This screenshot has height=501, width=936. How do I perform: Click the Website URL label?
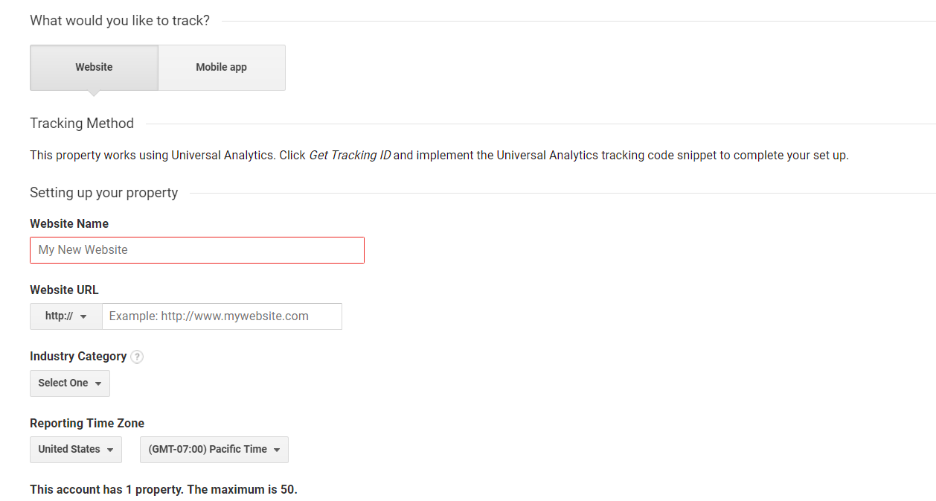64,290
